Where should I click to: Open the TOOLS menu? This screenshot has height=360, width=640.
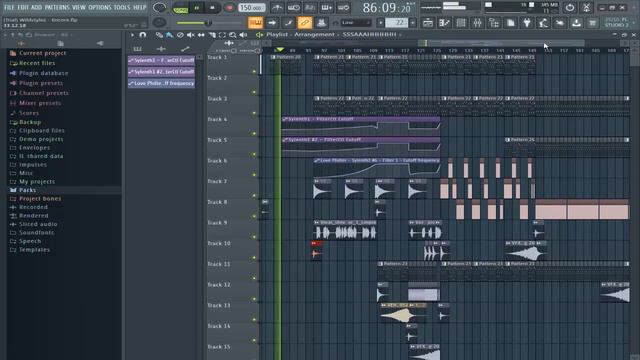click(122, 7)
